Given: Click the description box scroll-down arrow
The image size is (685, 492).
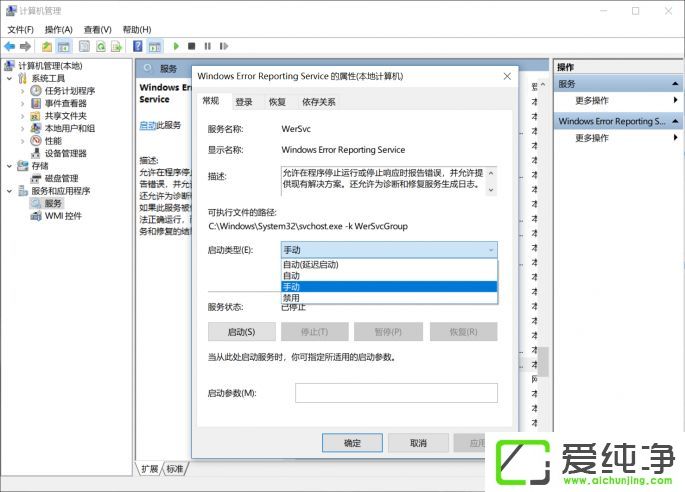Looking at the screenshot, I should pos(491,190).
